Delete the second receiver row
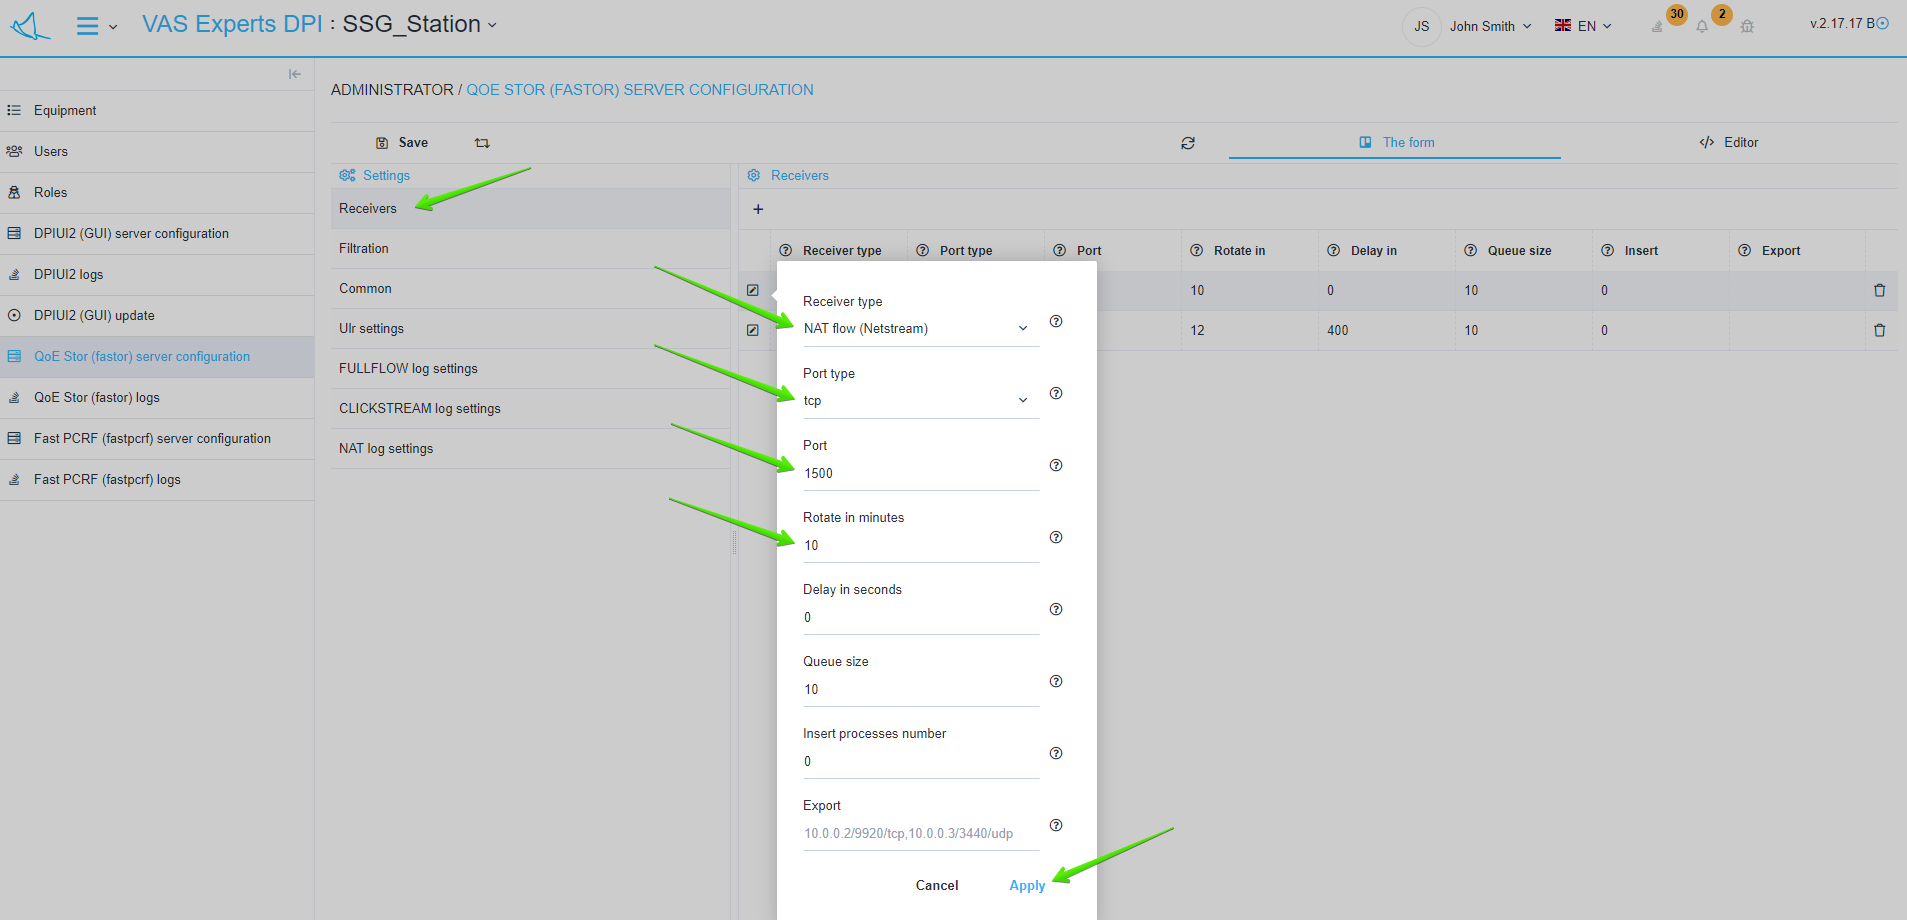The image size is (1907, 920). pos(1879,330)
